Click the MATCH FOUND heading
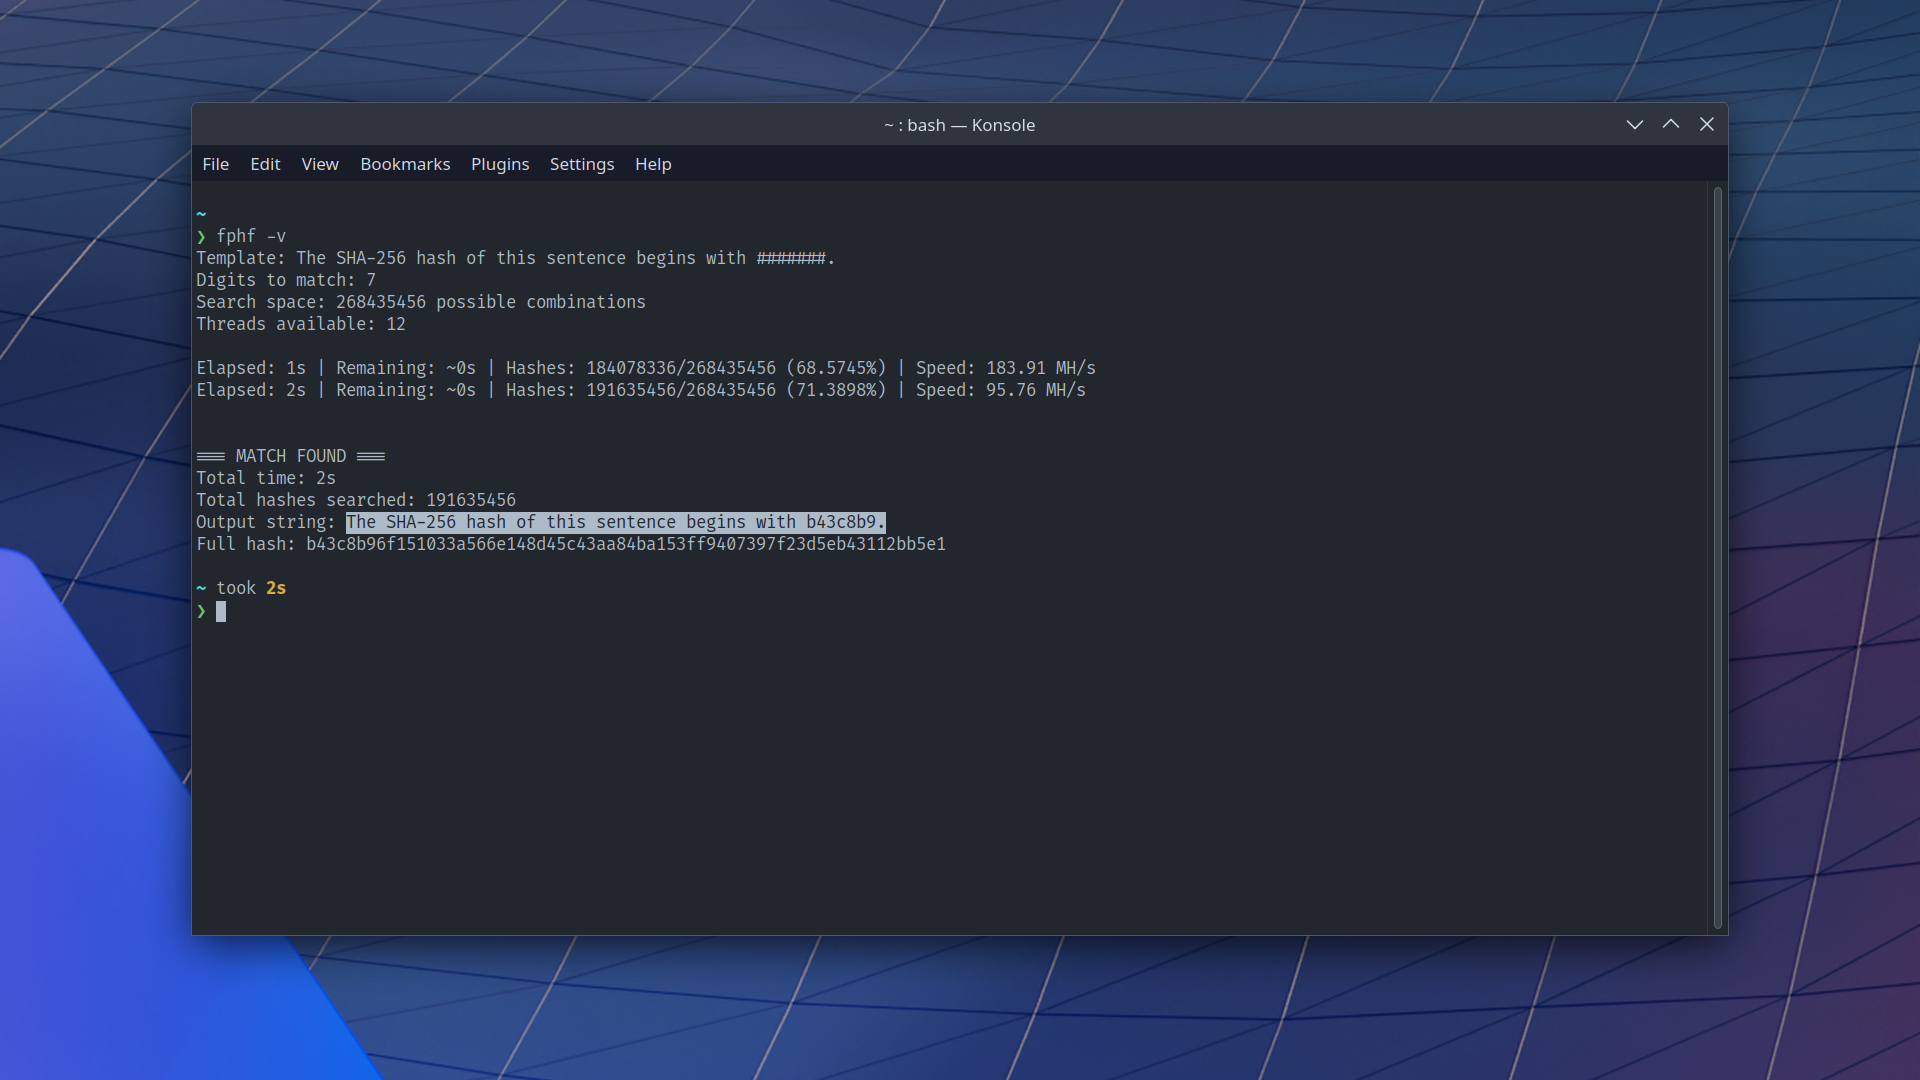This screenshot has height=1080, width=1920. coord(290,455)
